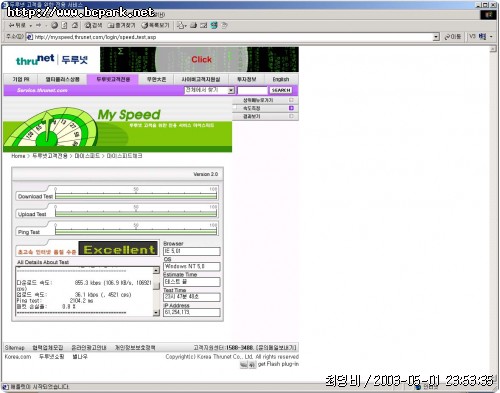This screenshot has height=393, width=500.
Task: Click the Estimate Time field
Action: tap(192, 282)
